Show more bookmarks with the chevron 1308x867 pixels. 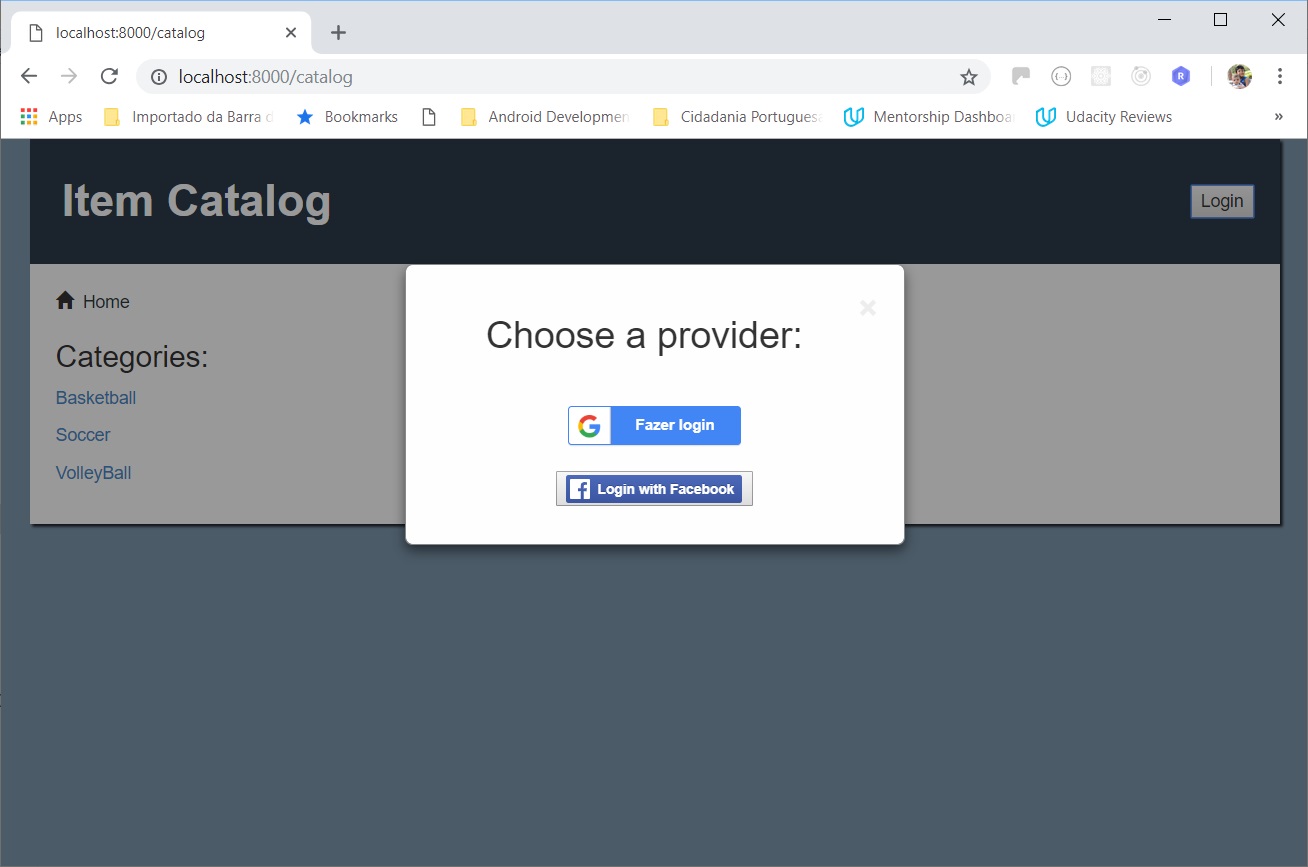tap(1279, 117)
